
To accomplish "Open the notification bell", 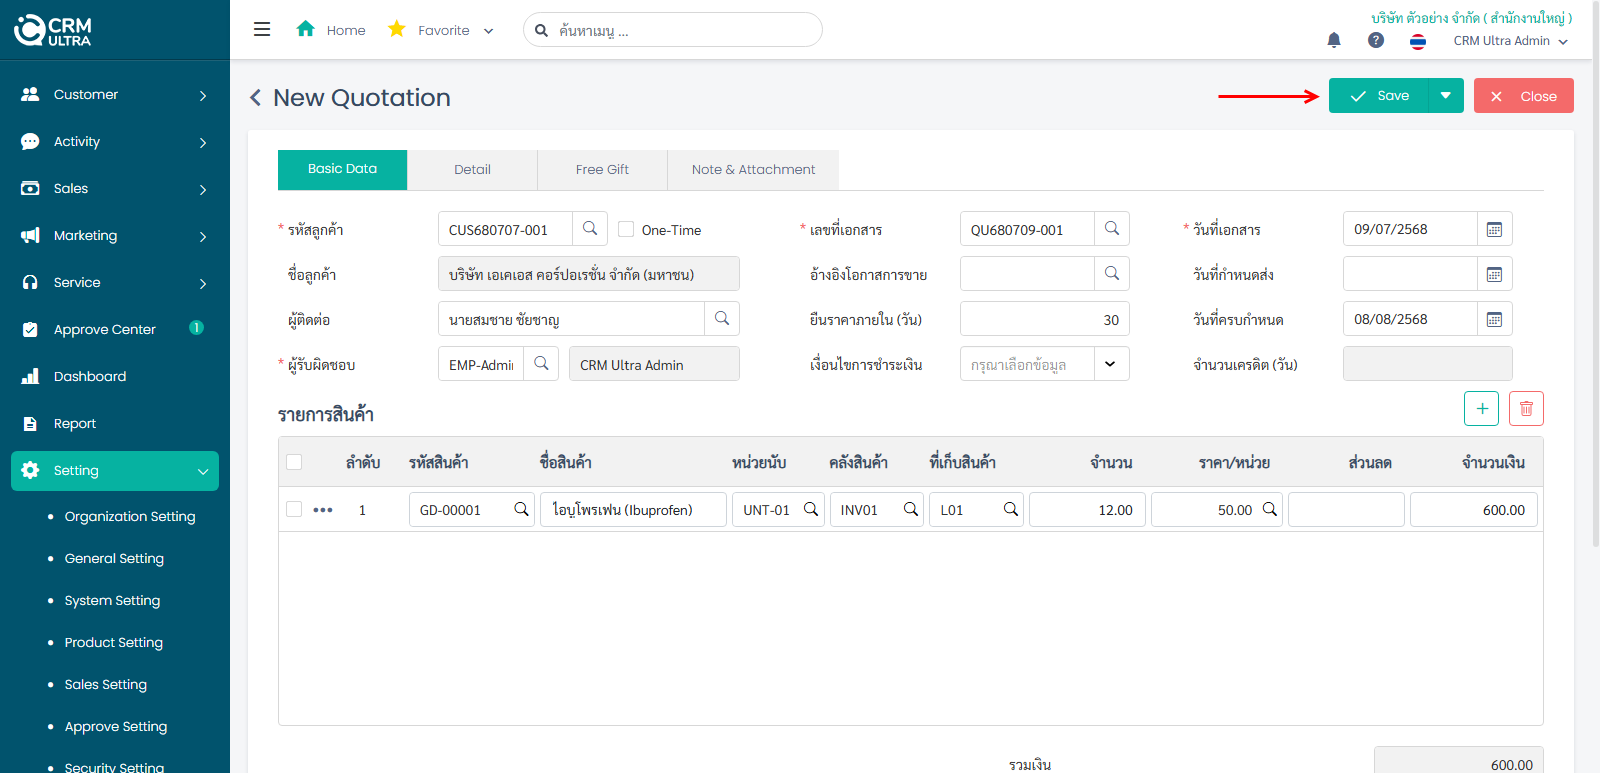I will click(x=1334, y=40).
